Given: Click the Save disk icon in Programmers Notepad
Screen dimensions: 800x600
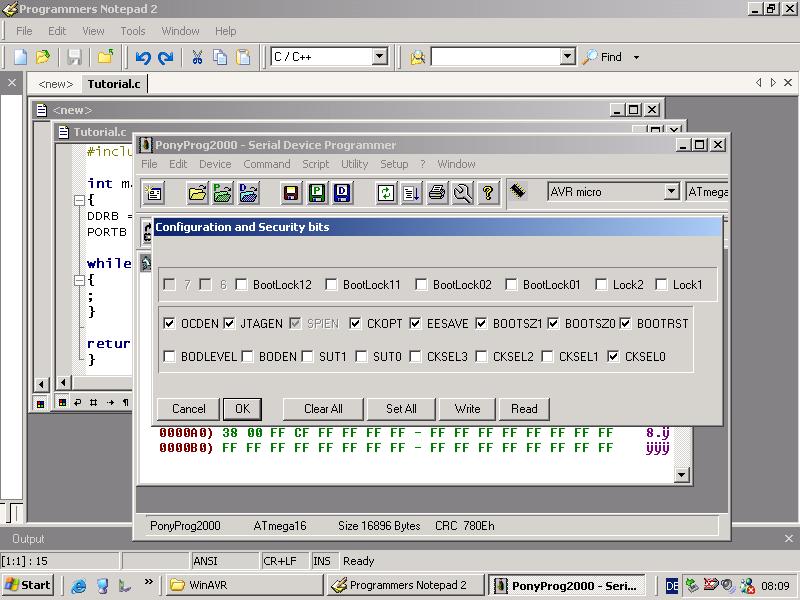Looking at the screenshot, I should click(x=74, y=57).
